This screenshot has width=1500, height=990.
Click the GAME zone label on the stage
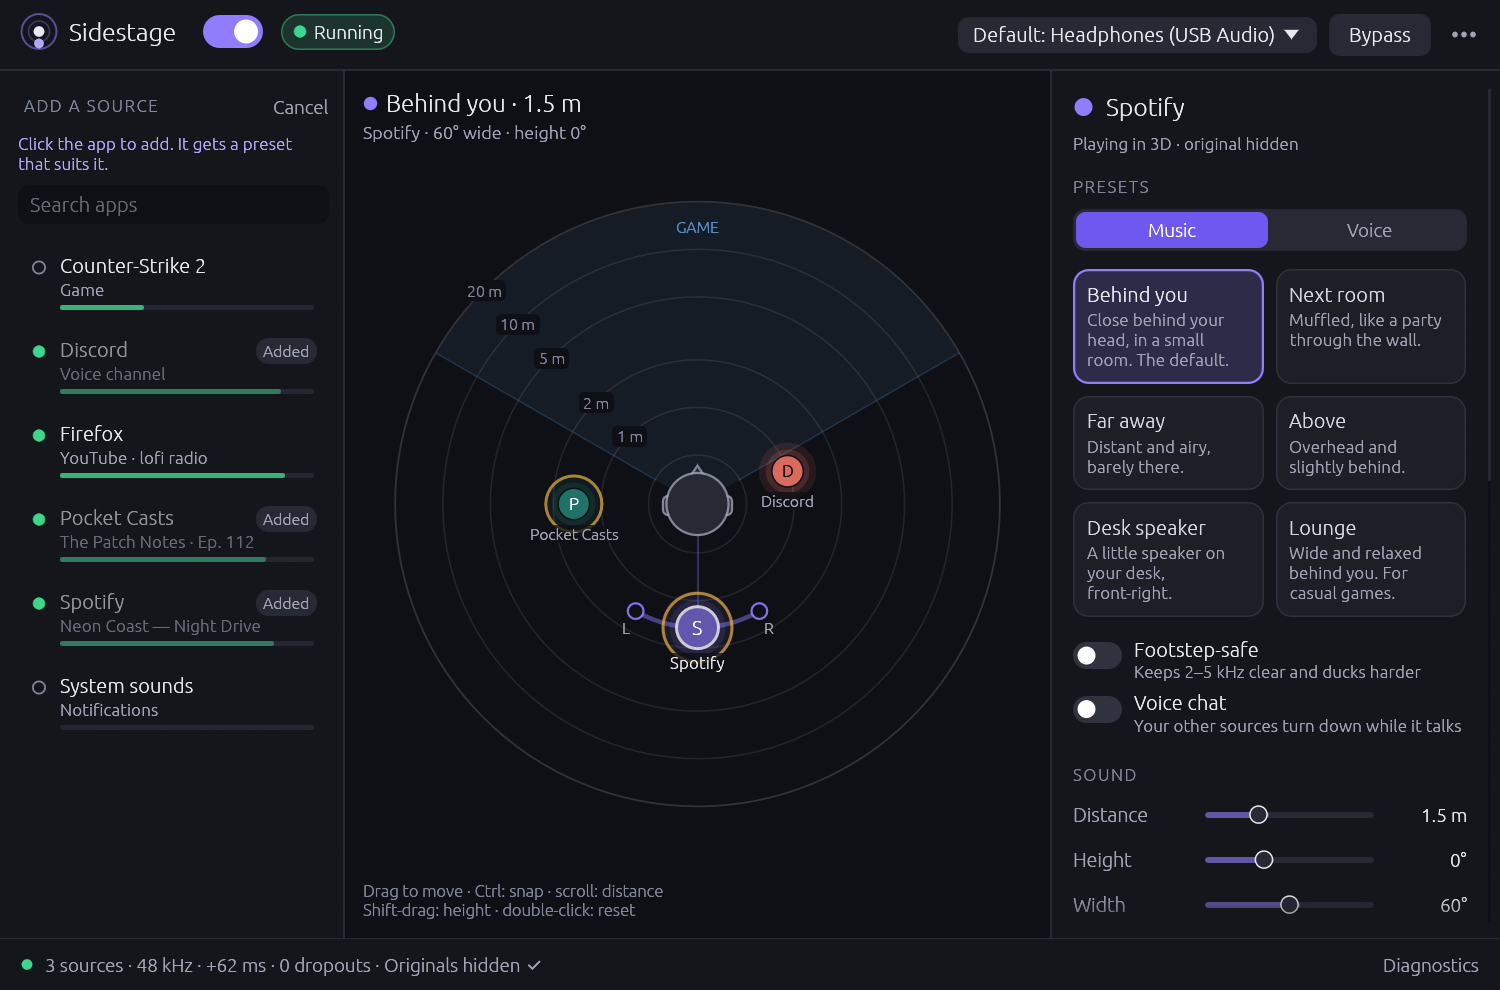click(x=697, y=228)
